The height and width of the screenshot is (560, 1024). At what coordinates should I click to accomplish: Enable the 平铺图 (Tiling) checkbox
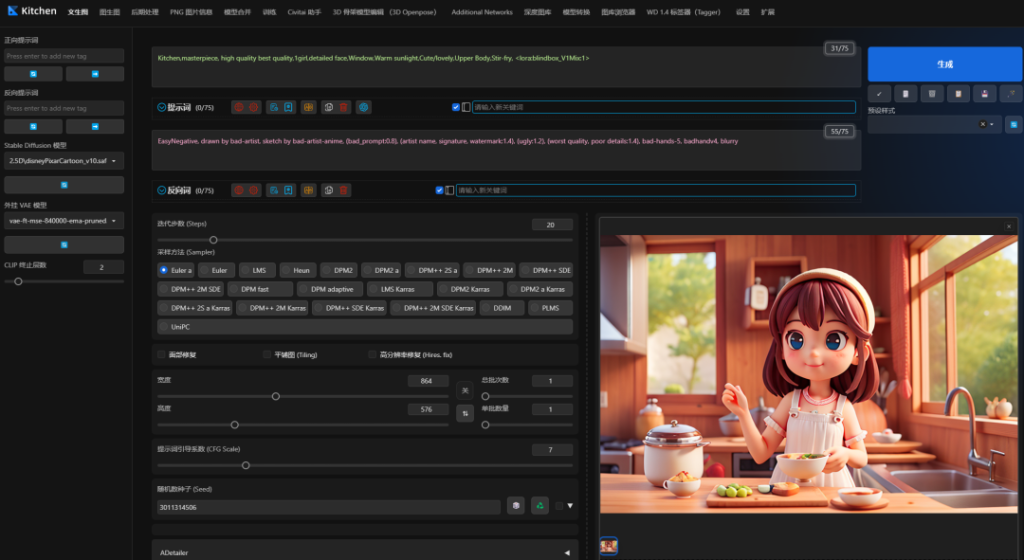(267, 354)
